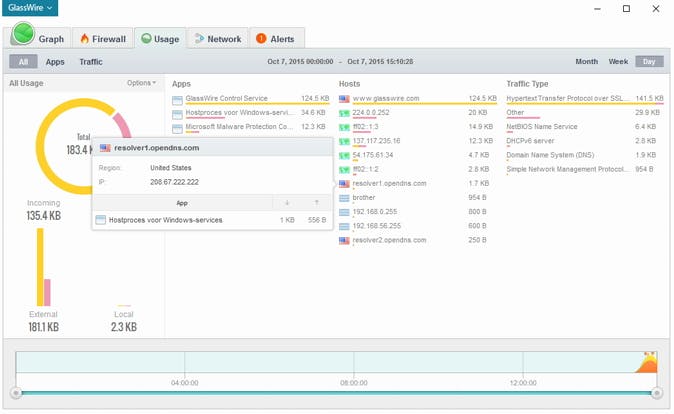Open the GlassWire main menu dropdown

pos(30,8)
